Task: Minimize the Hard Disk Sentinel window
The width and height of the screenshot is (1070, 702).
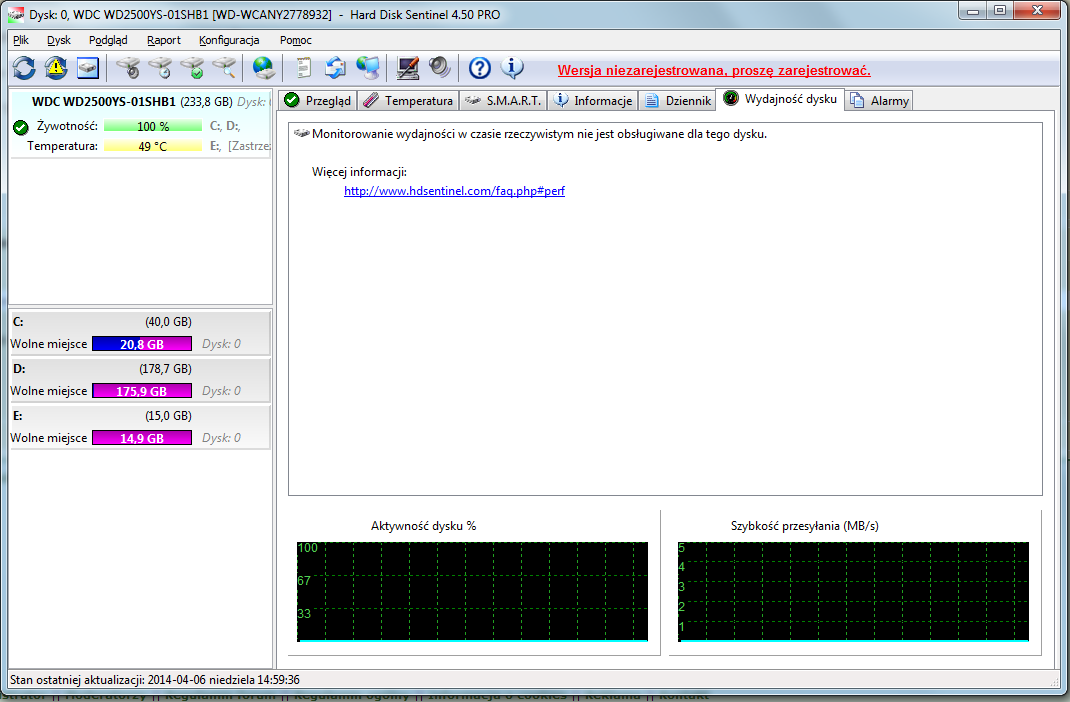Action: pos(972,11)
